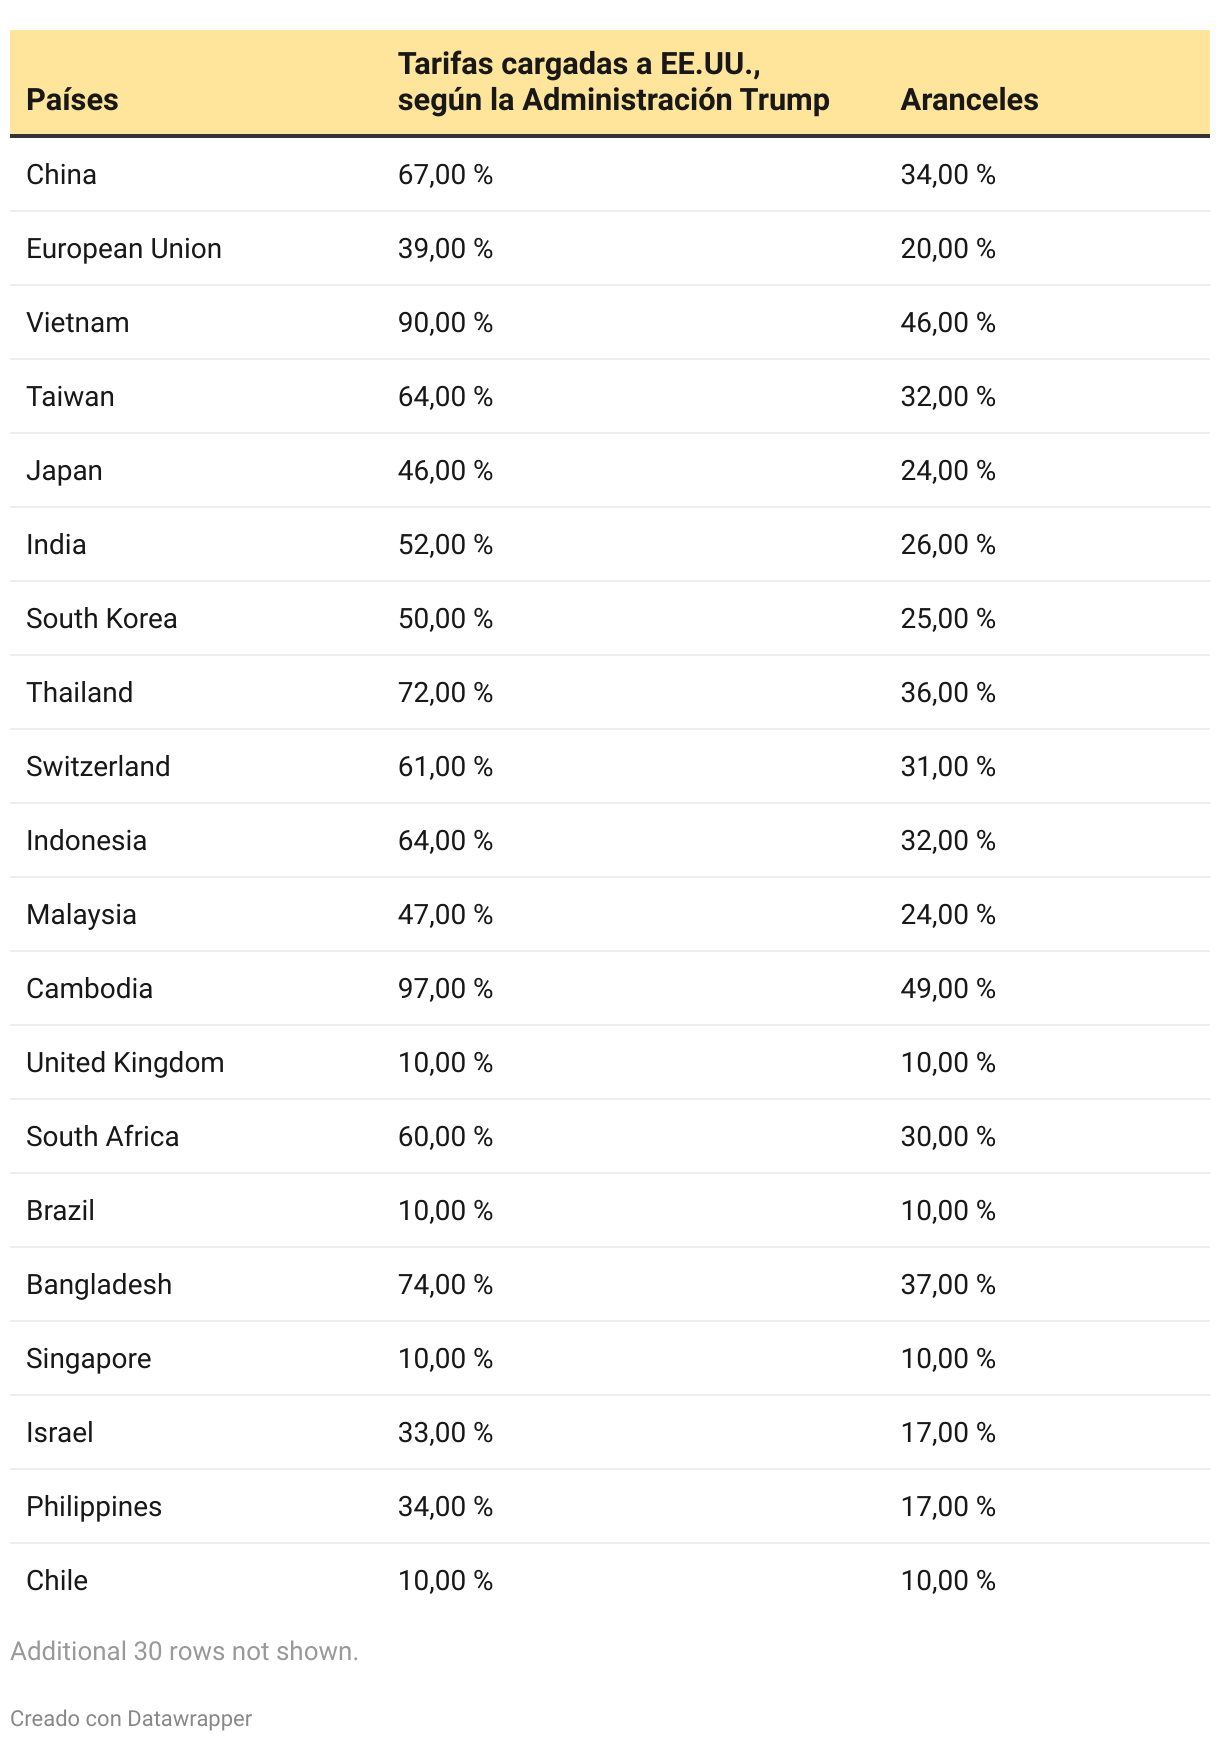1220x1742 pixels.
Task: Select the Switzerland country cell
Action: [98, 767]
